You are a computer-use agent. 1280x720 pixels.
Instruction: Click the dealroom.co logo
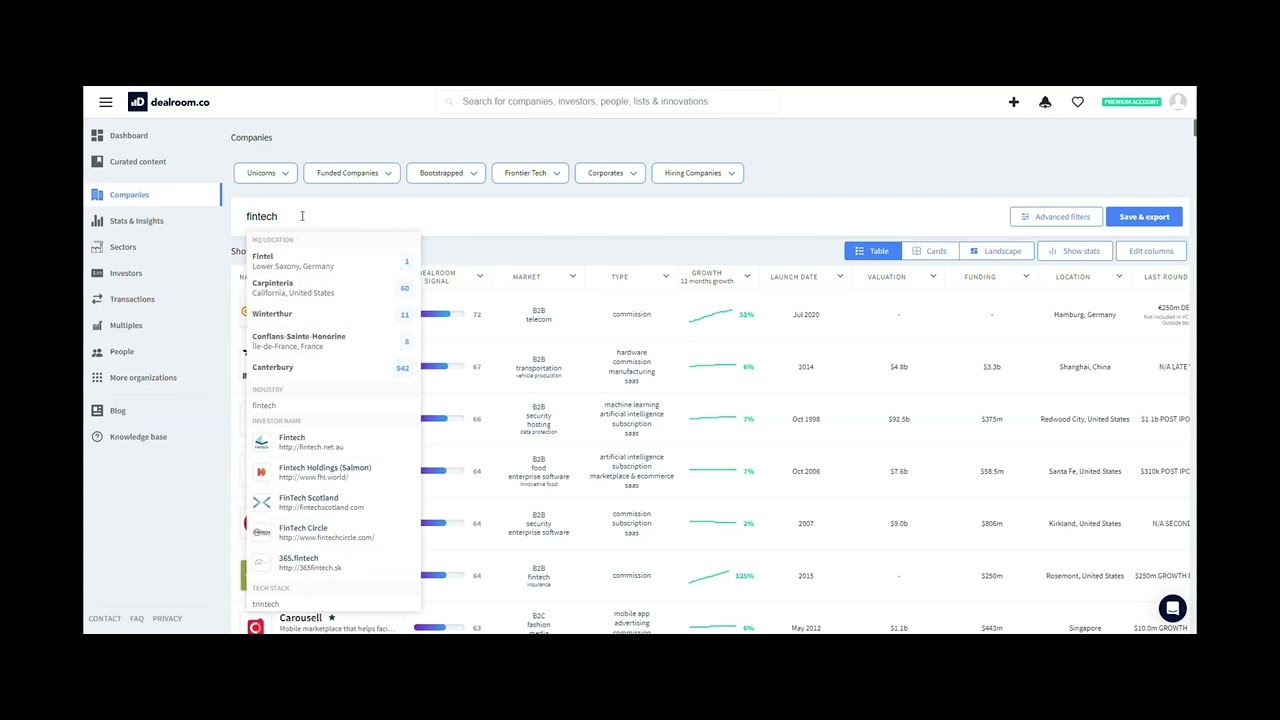tap(169, 102)
